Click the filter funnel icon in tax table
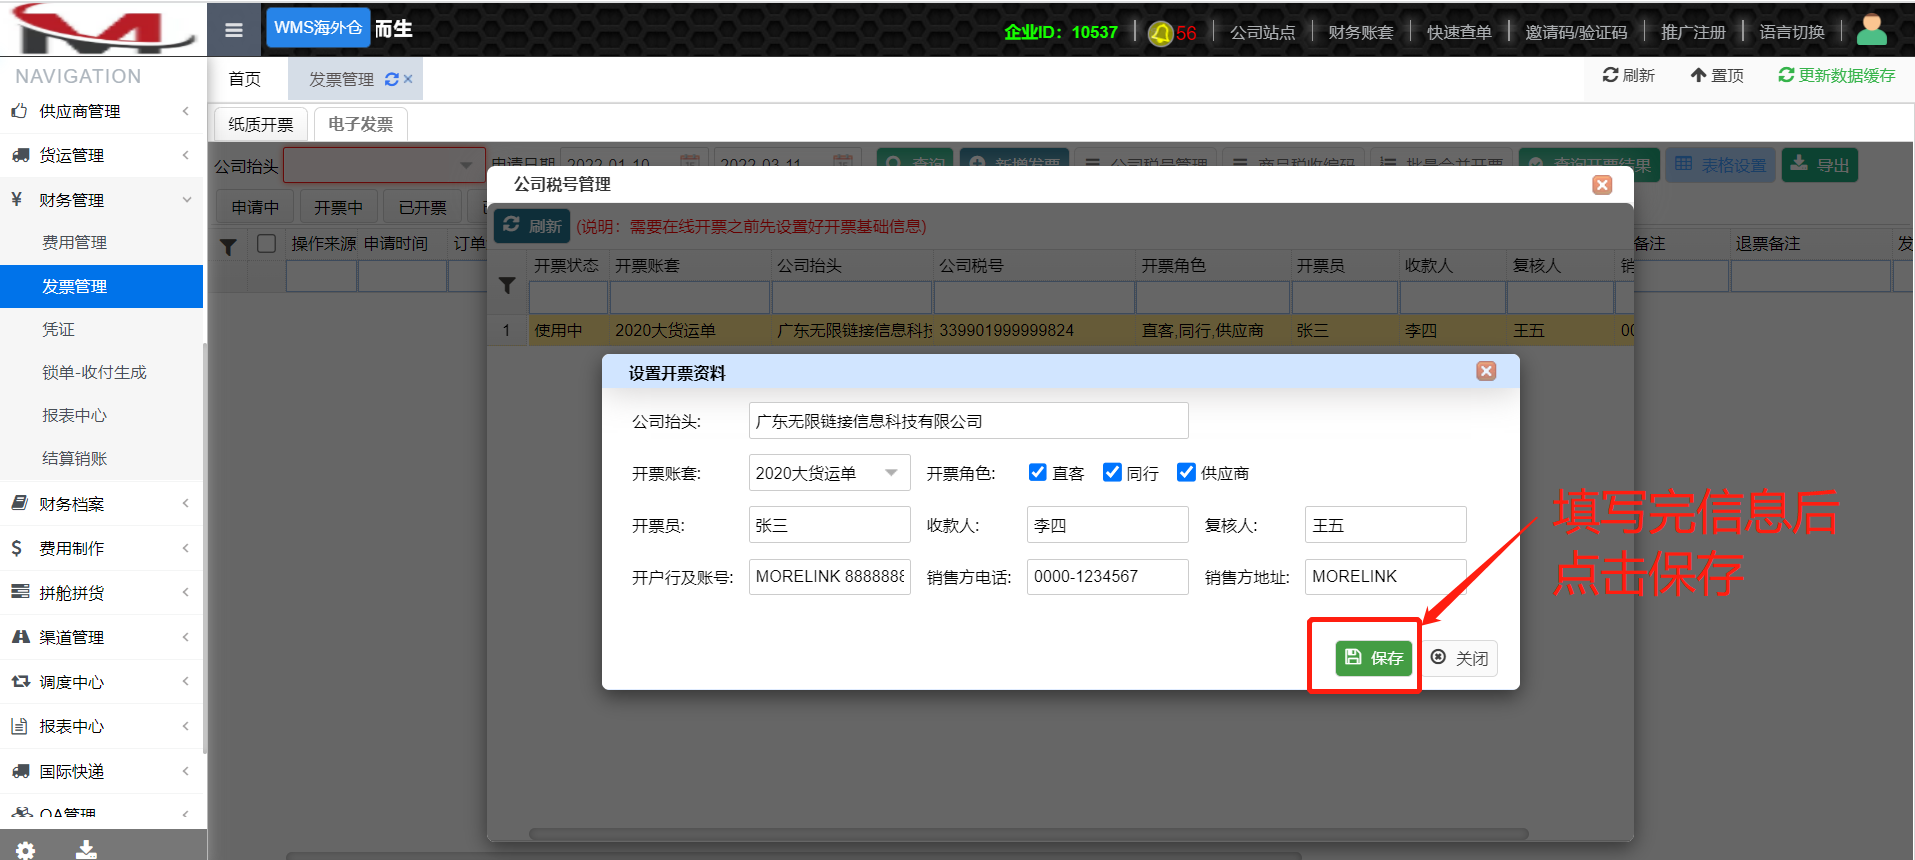The image size is (1915, 860). 507,286
